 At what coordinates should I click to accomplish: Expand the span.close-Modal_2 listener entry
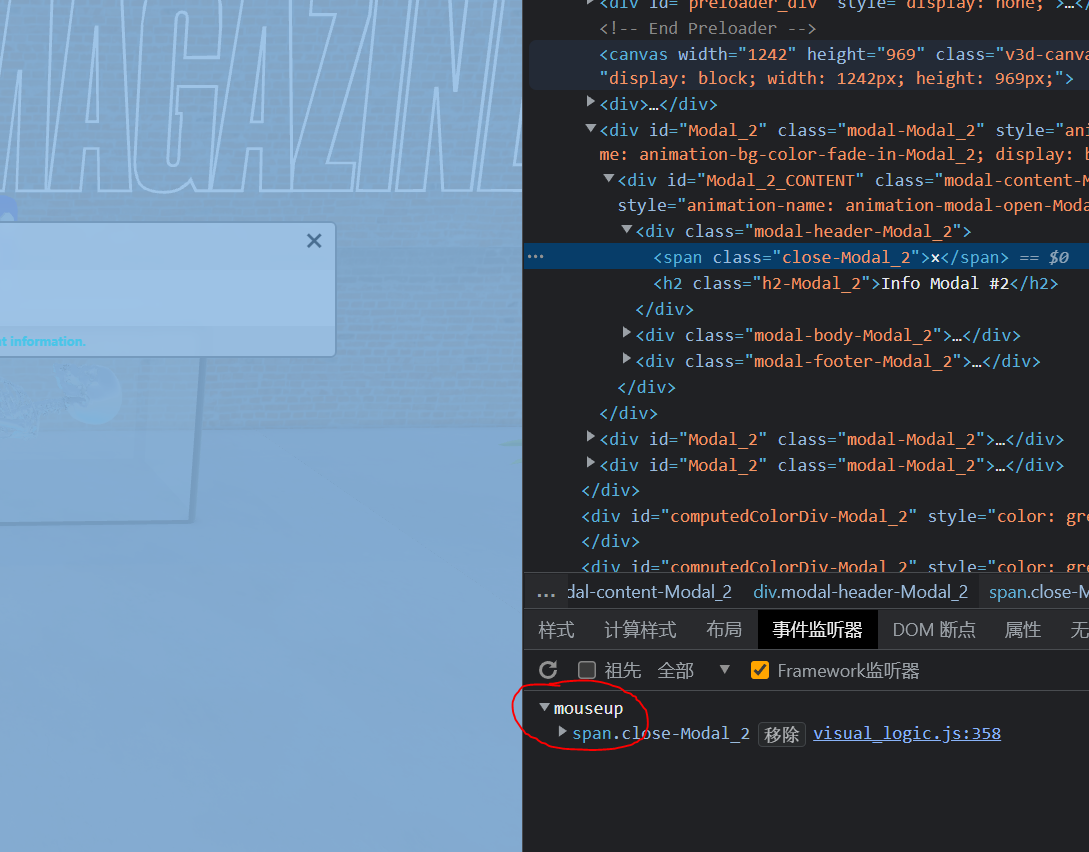(563, 732)
